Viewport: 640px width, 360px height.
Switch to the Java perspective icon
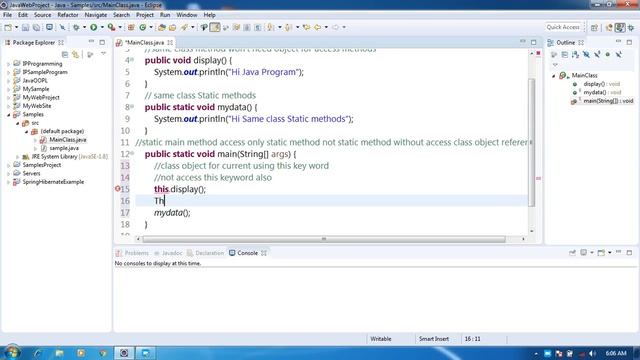tap(620, 27)
